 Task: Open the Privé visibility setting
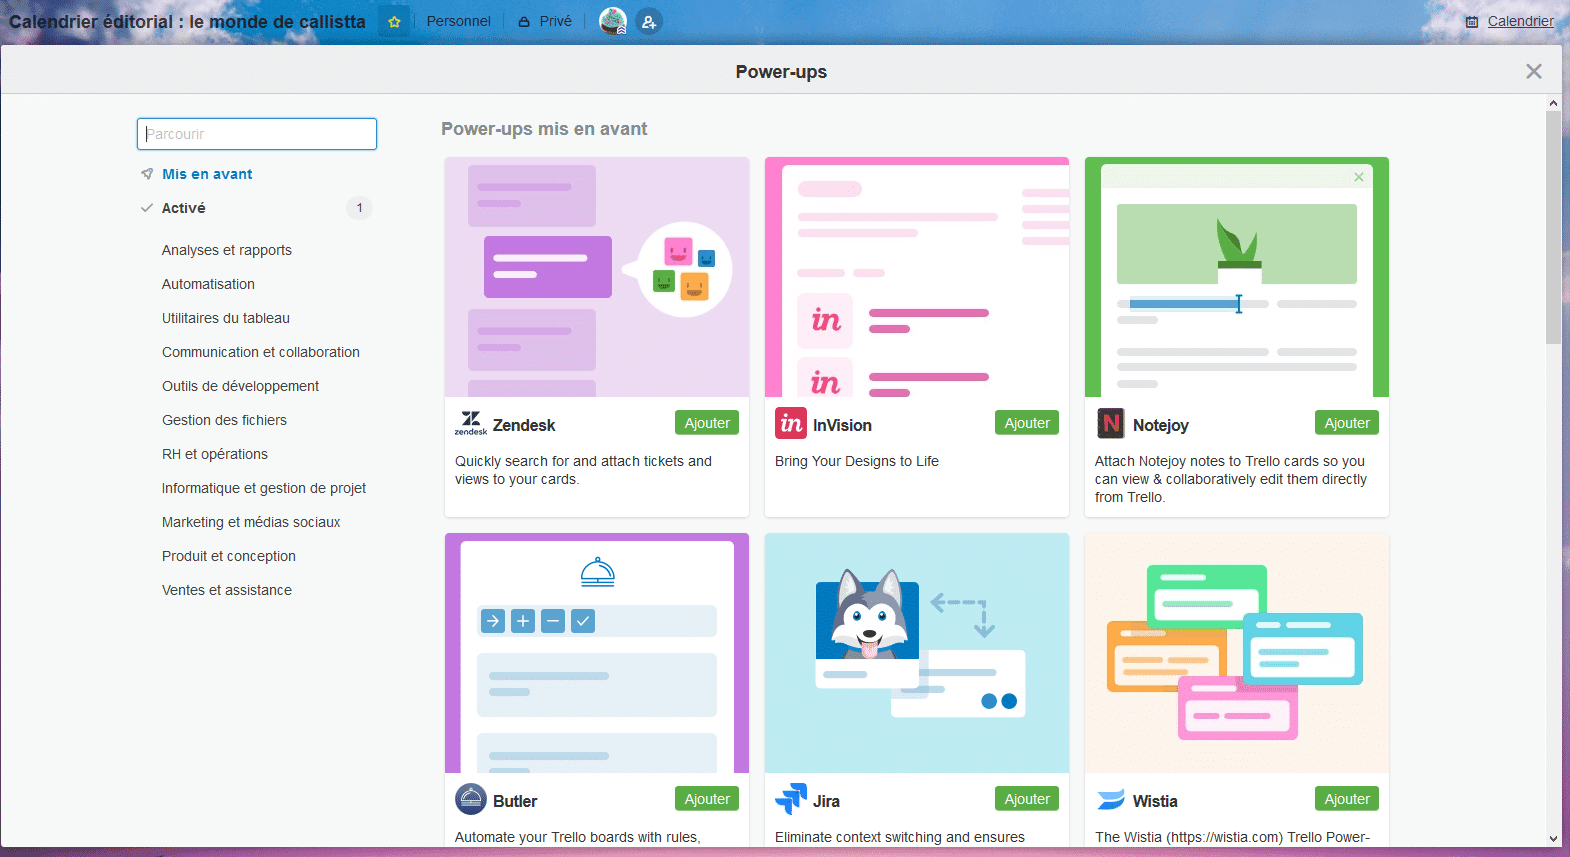545,21
